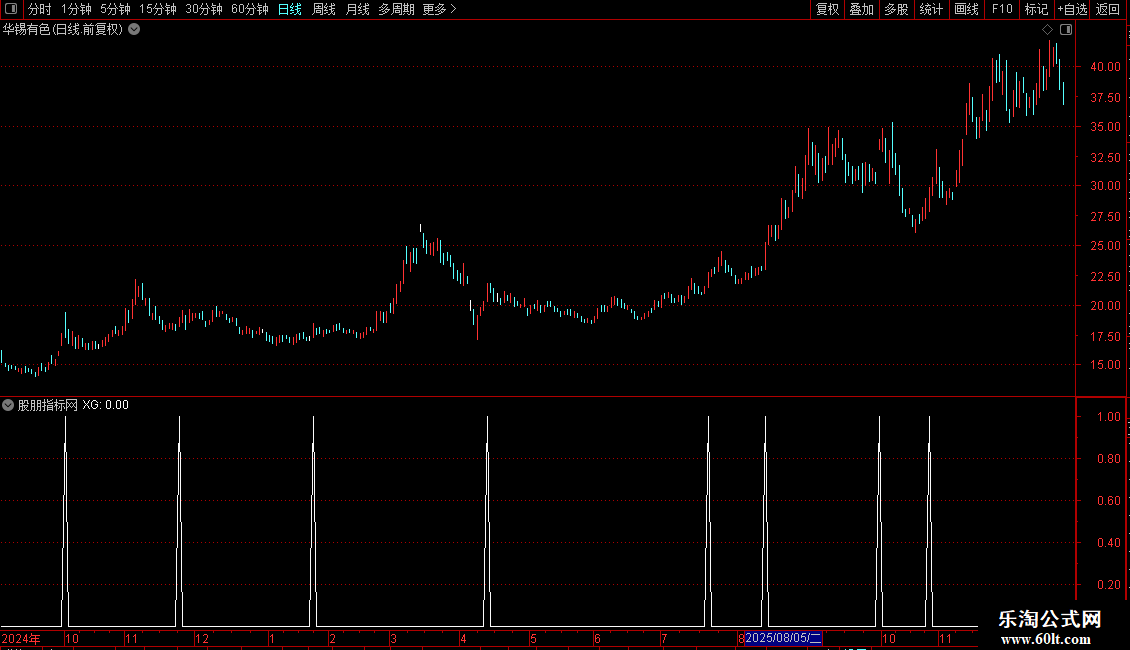Click the 2024年 label on the time axis

tap(21, 638)
